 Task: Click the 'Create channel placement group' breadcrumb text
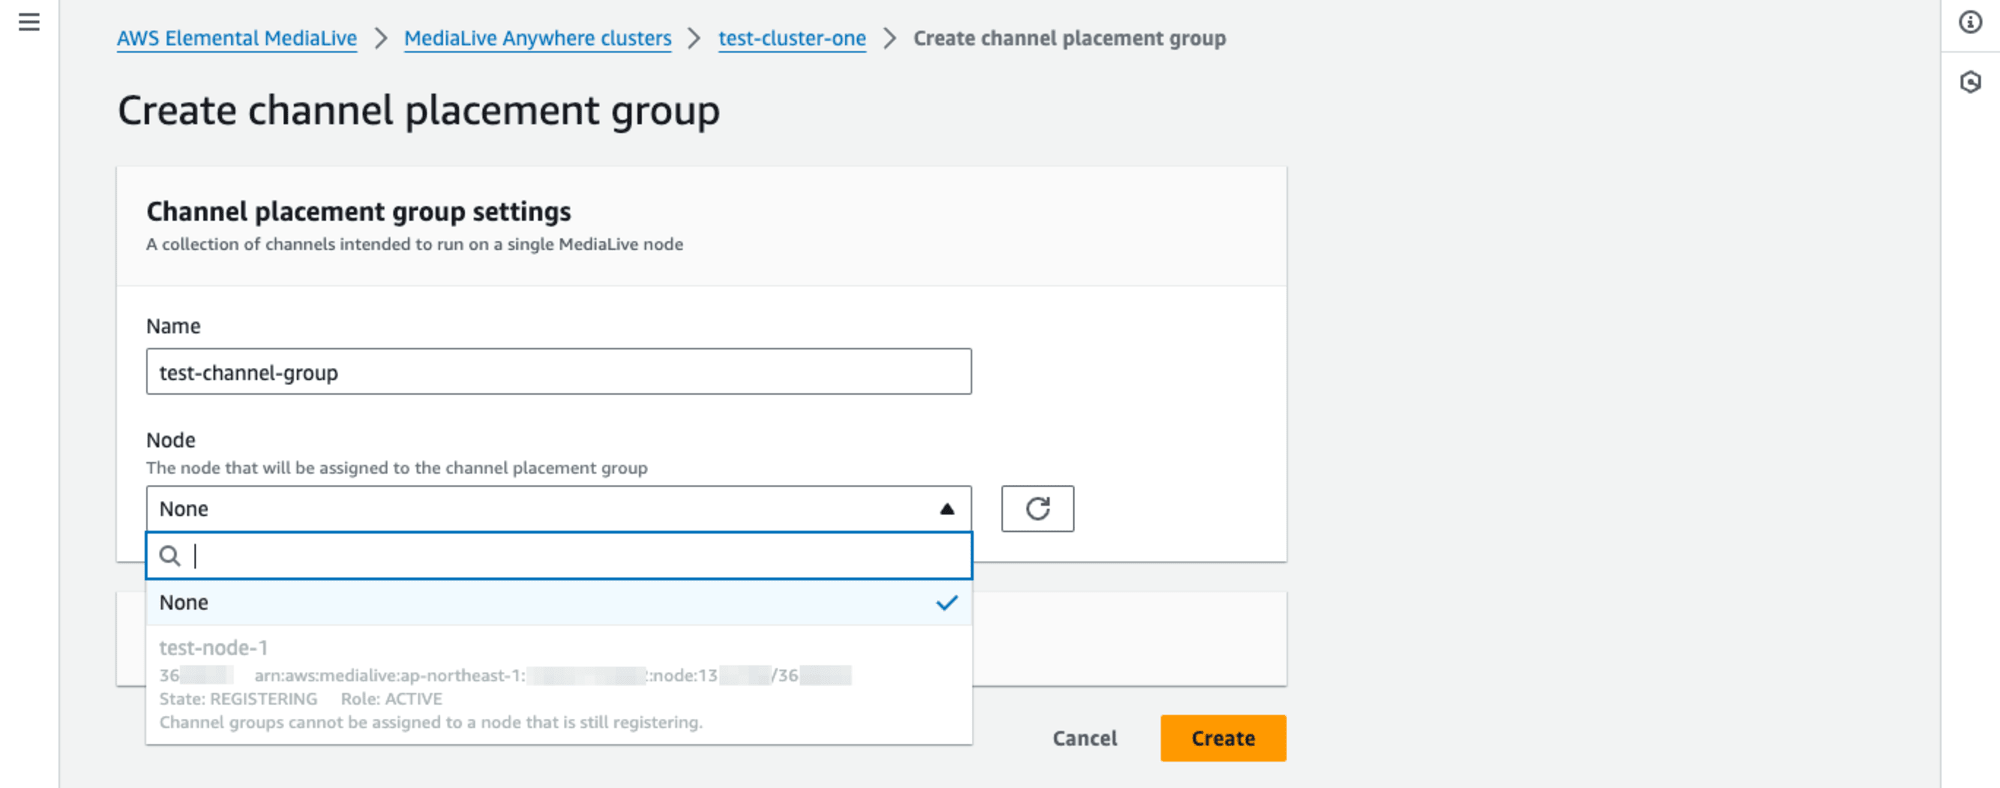pos(1069,38)
